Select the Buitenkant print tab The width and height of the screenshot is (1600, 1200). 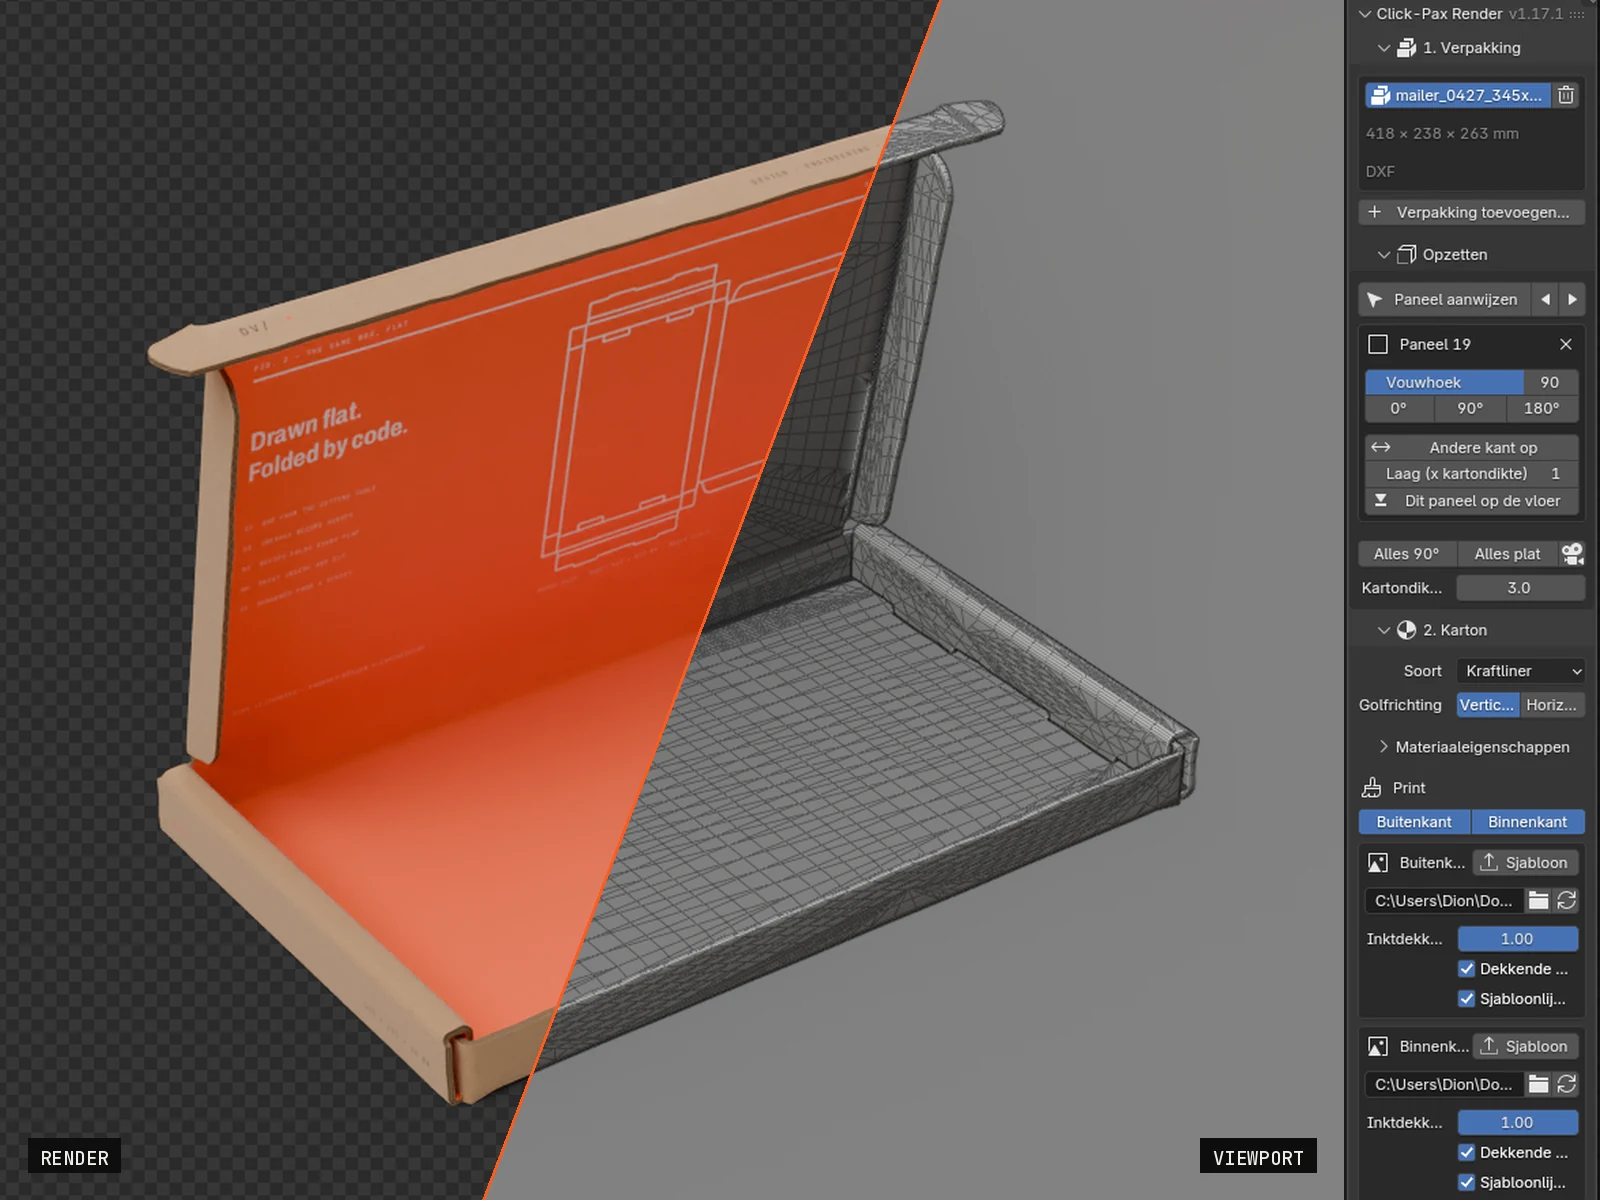1414,822
